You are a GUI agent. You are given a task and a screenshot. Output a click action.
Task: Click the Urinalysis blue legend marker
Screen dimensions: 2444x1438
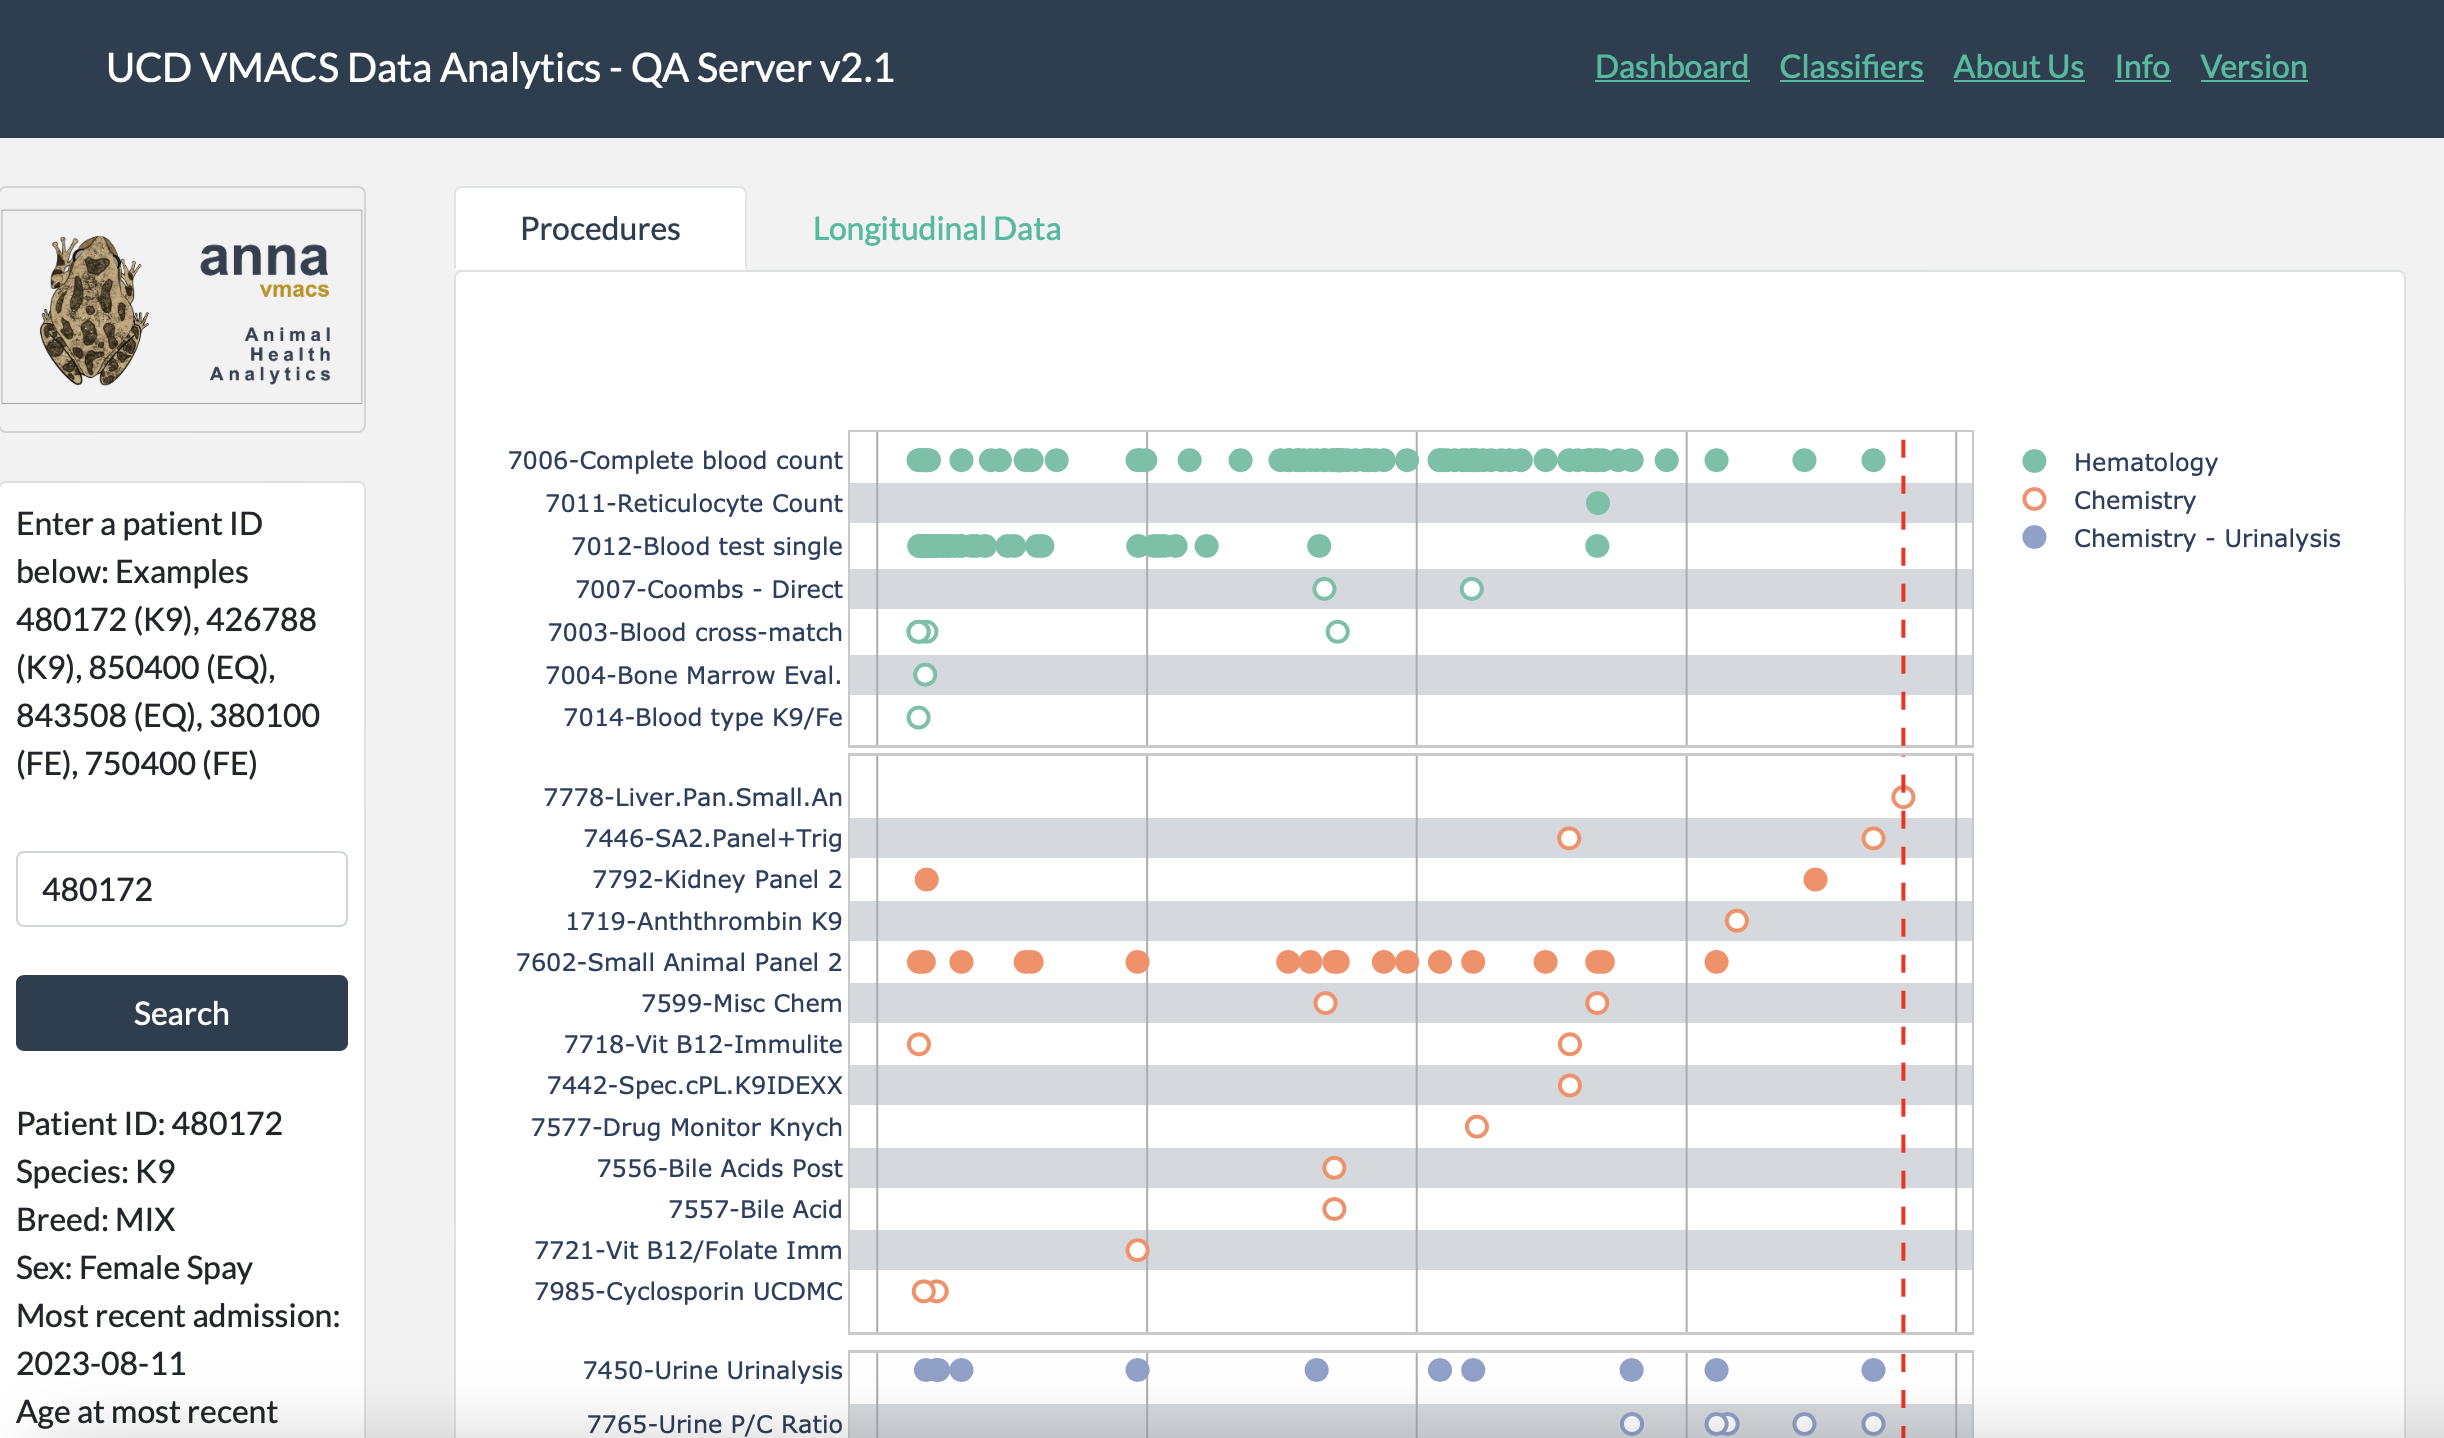click(x=2034, y=537)
